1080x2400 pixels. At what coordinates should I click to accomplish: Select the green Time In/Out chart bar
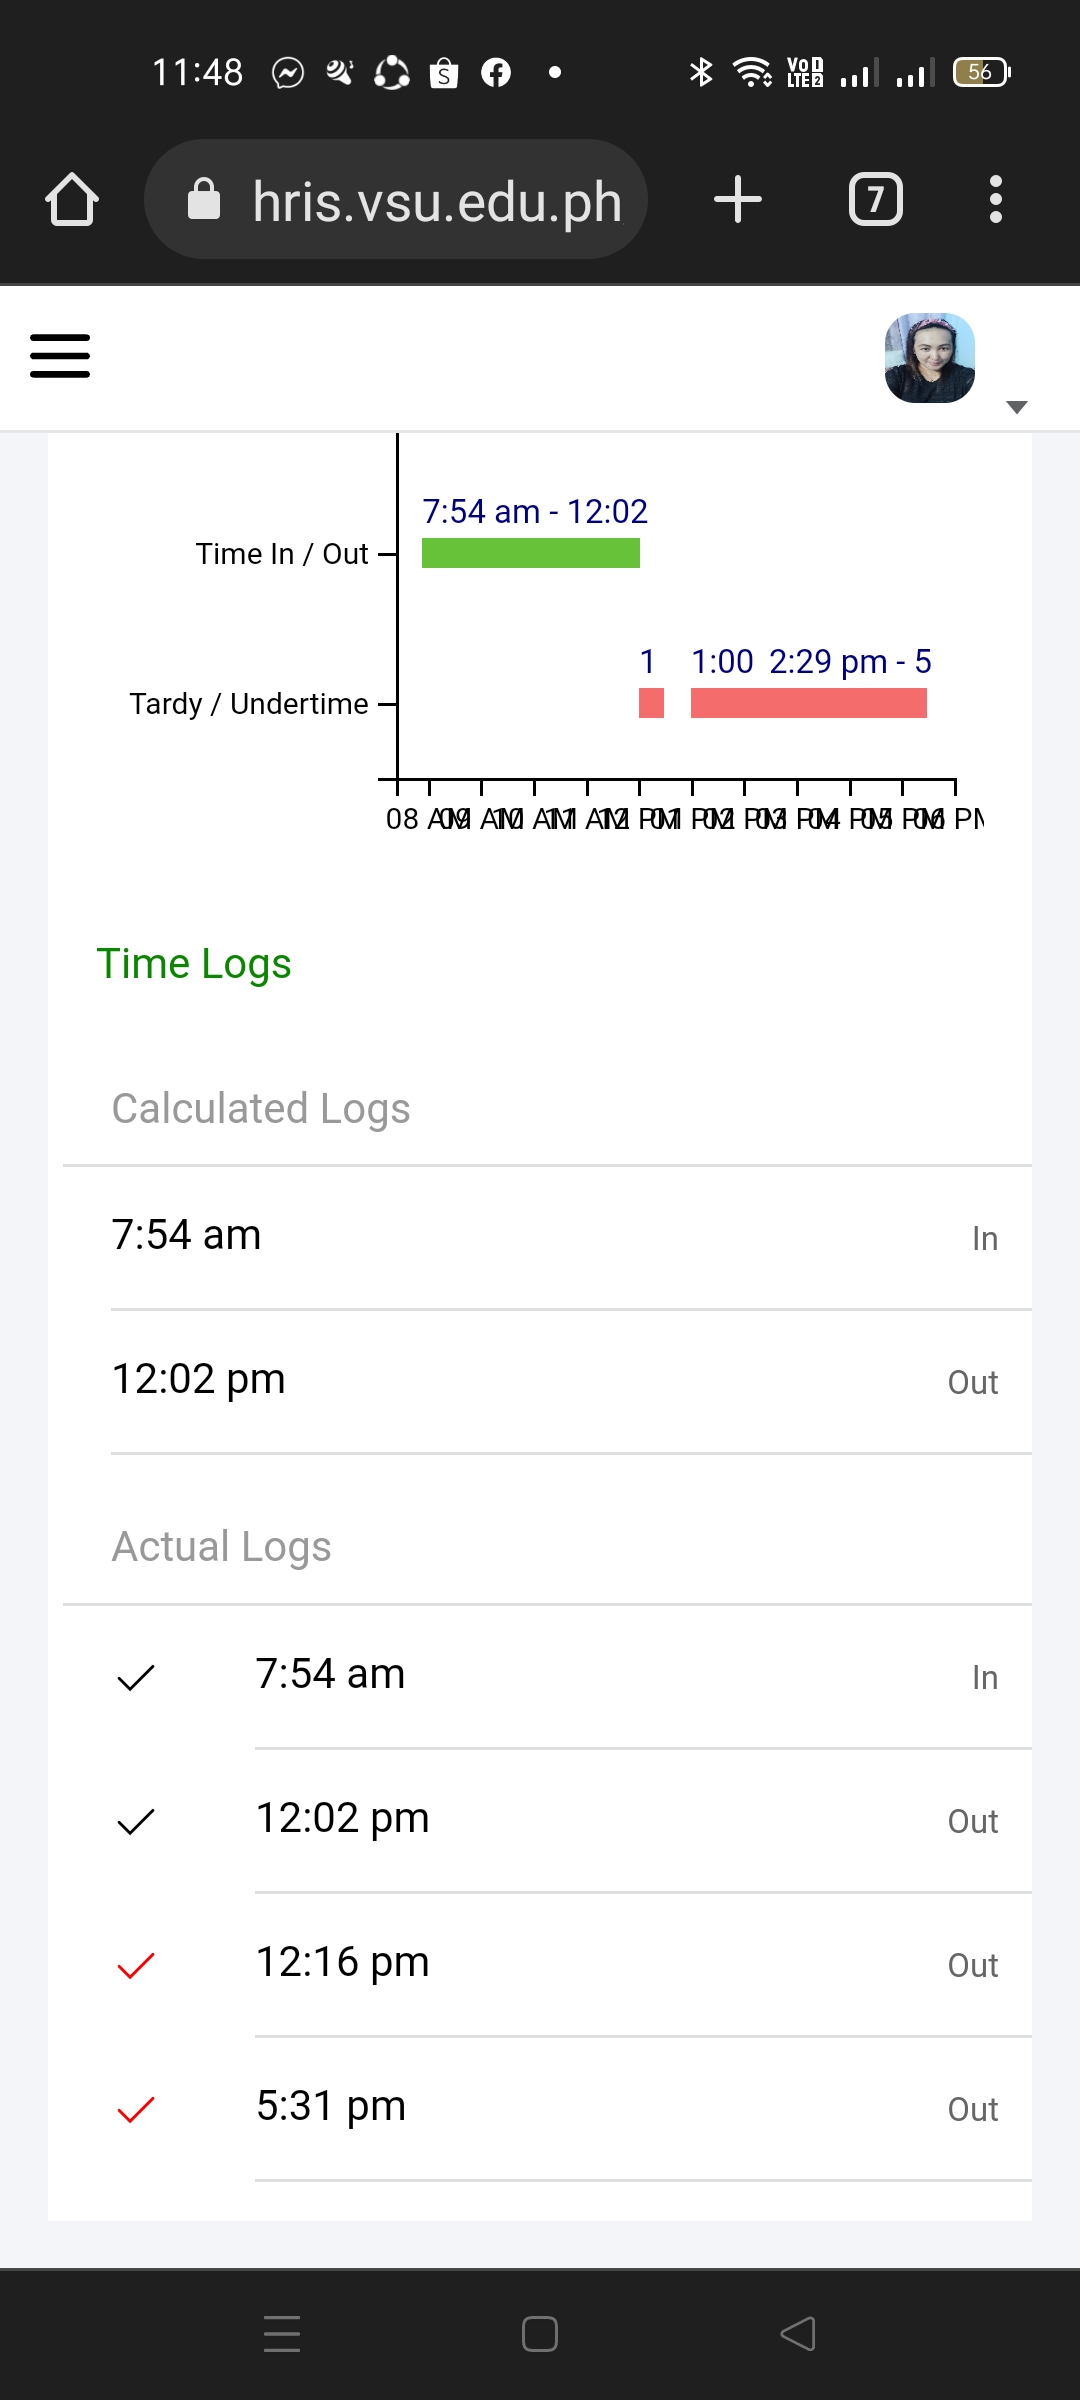tap(530, 553)
